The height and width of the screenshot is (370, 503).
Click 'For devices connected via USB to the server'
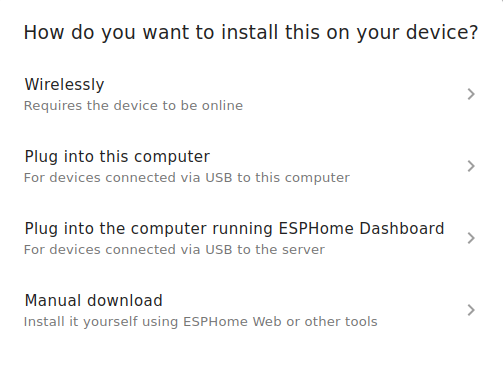pyautogui.click(x=174, y=250)
